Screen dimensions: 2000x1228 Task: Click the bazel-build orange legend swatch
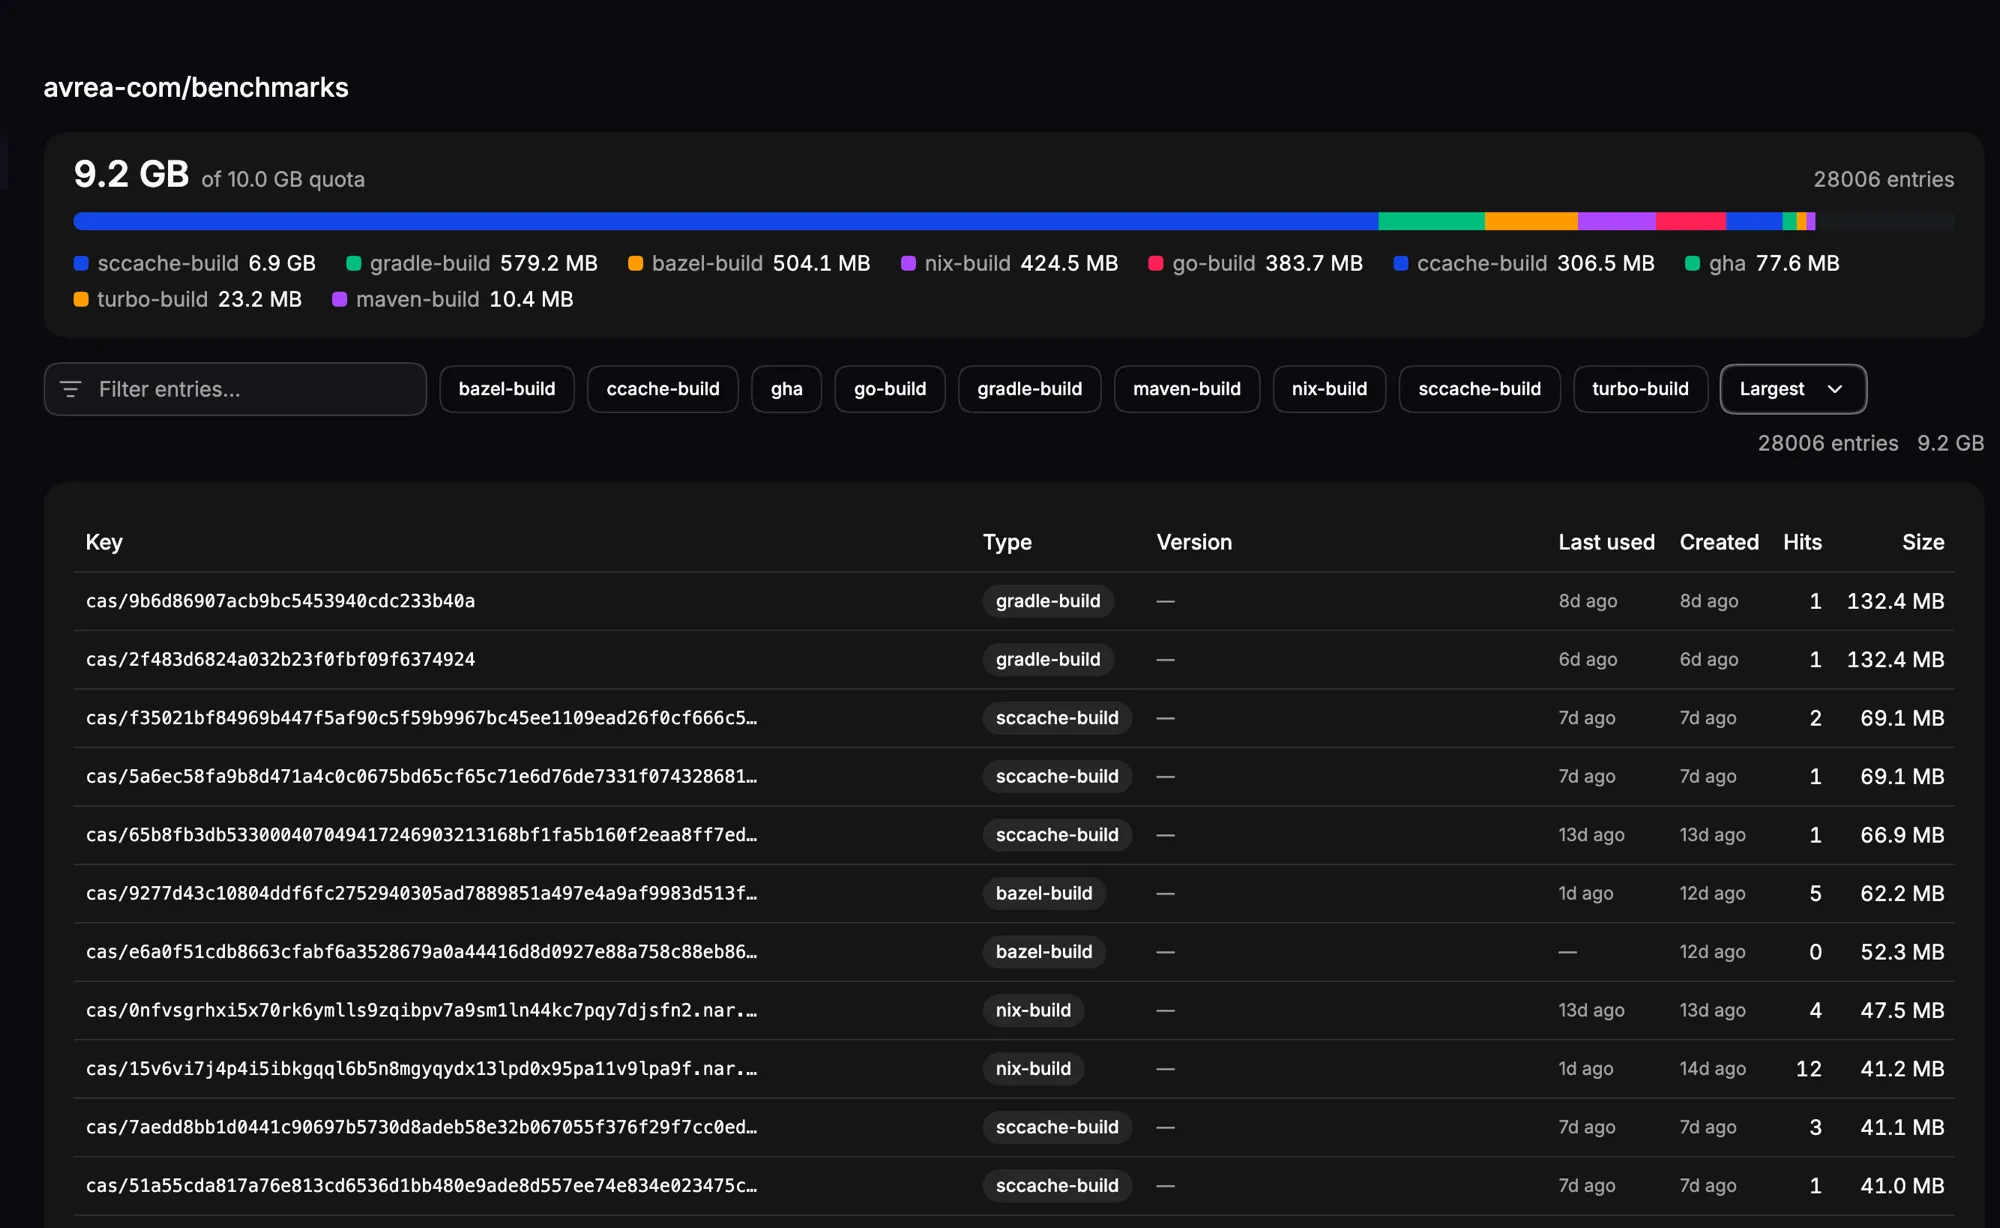(635, 263)
